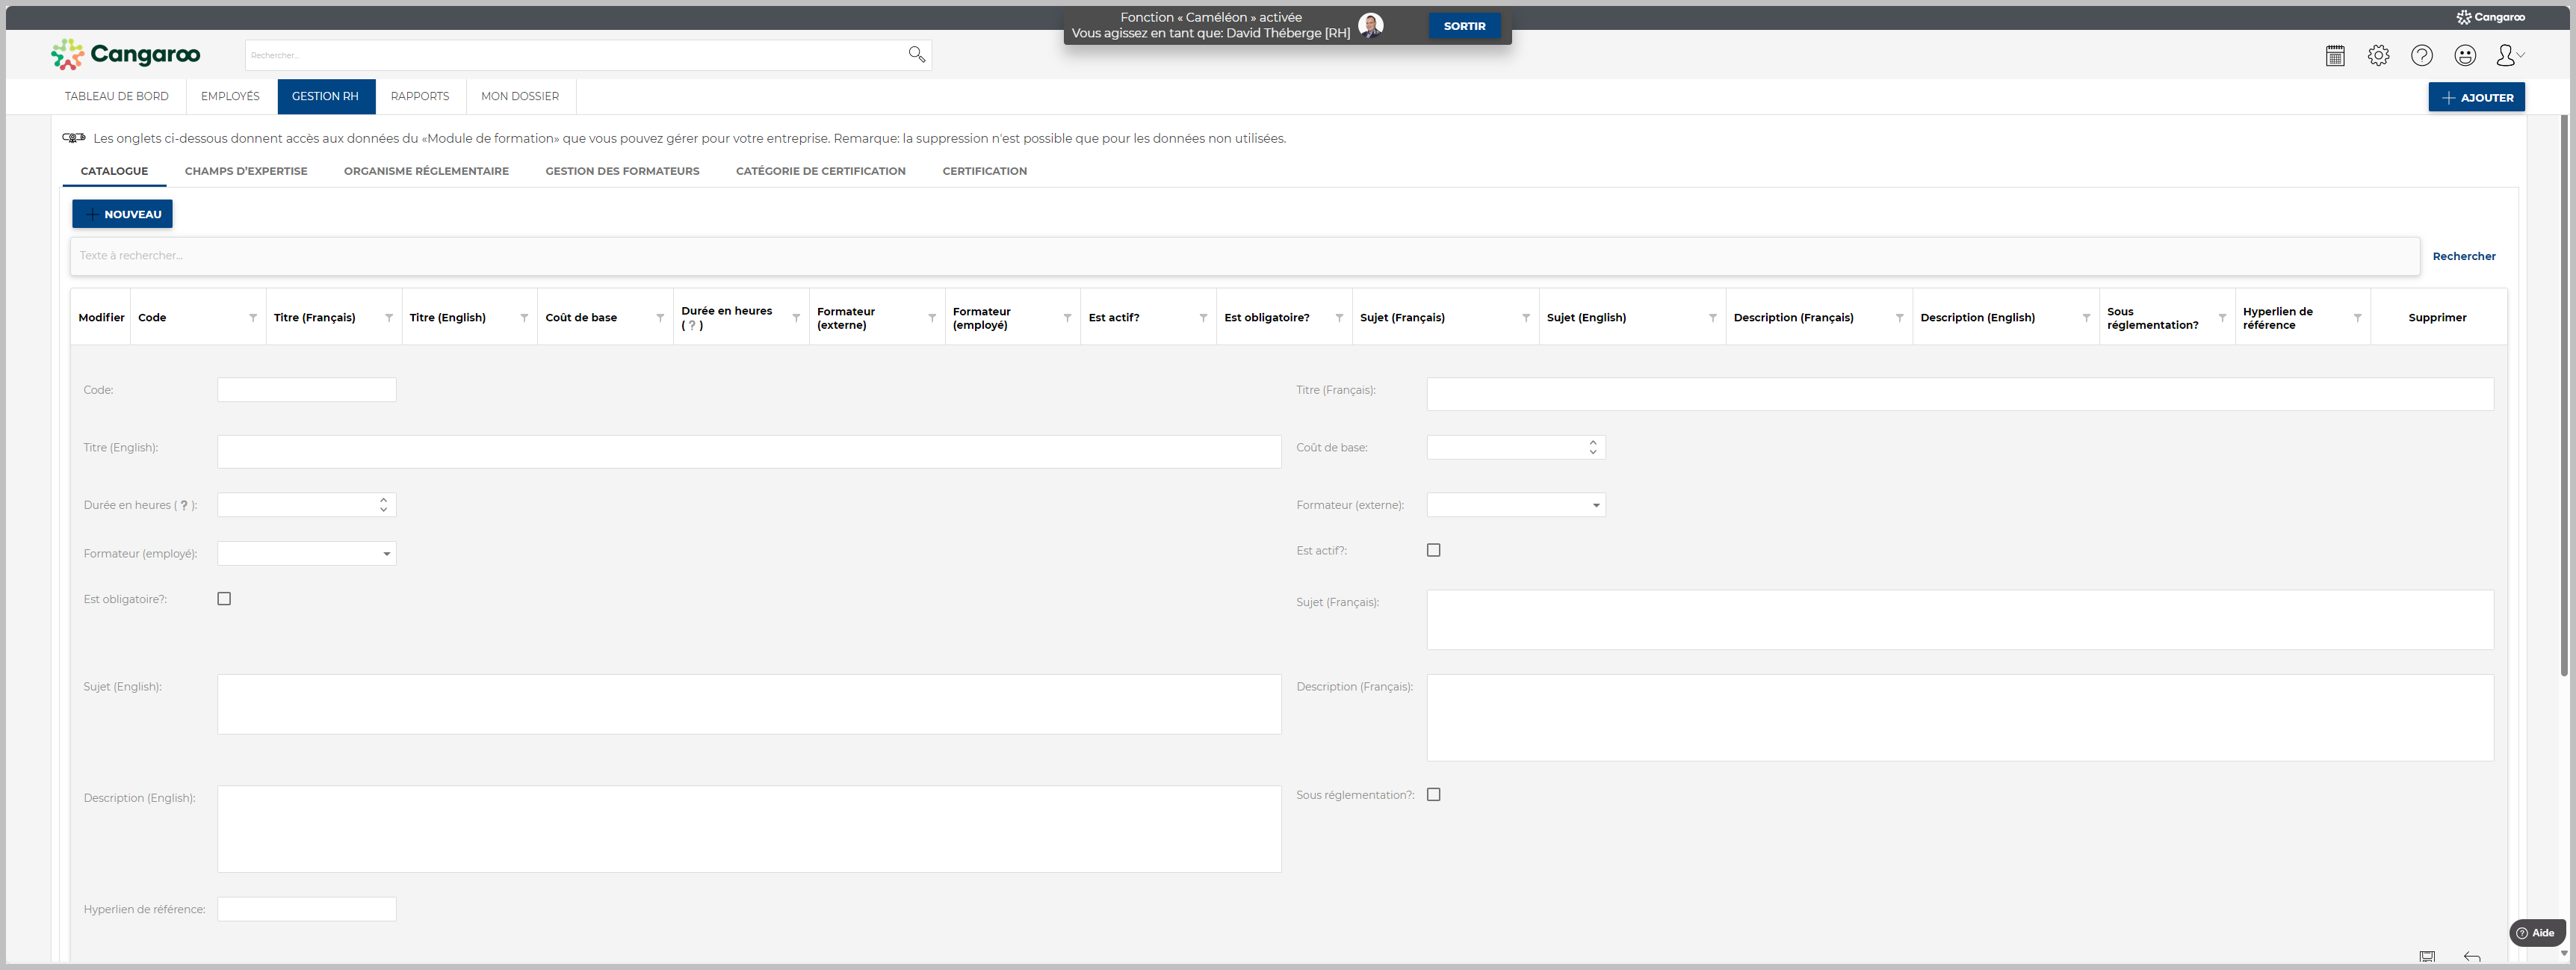The width and height of the screenshot is (2576, 970).
Task: Click the help question mark icon
Action: (x=2421, y=56)
